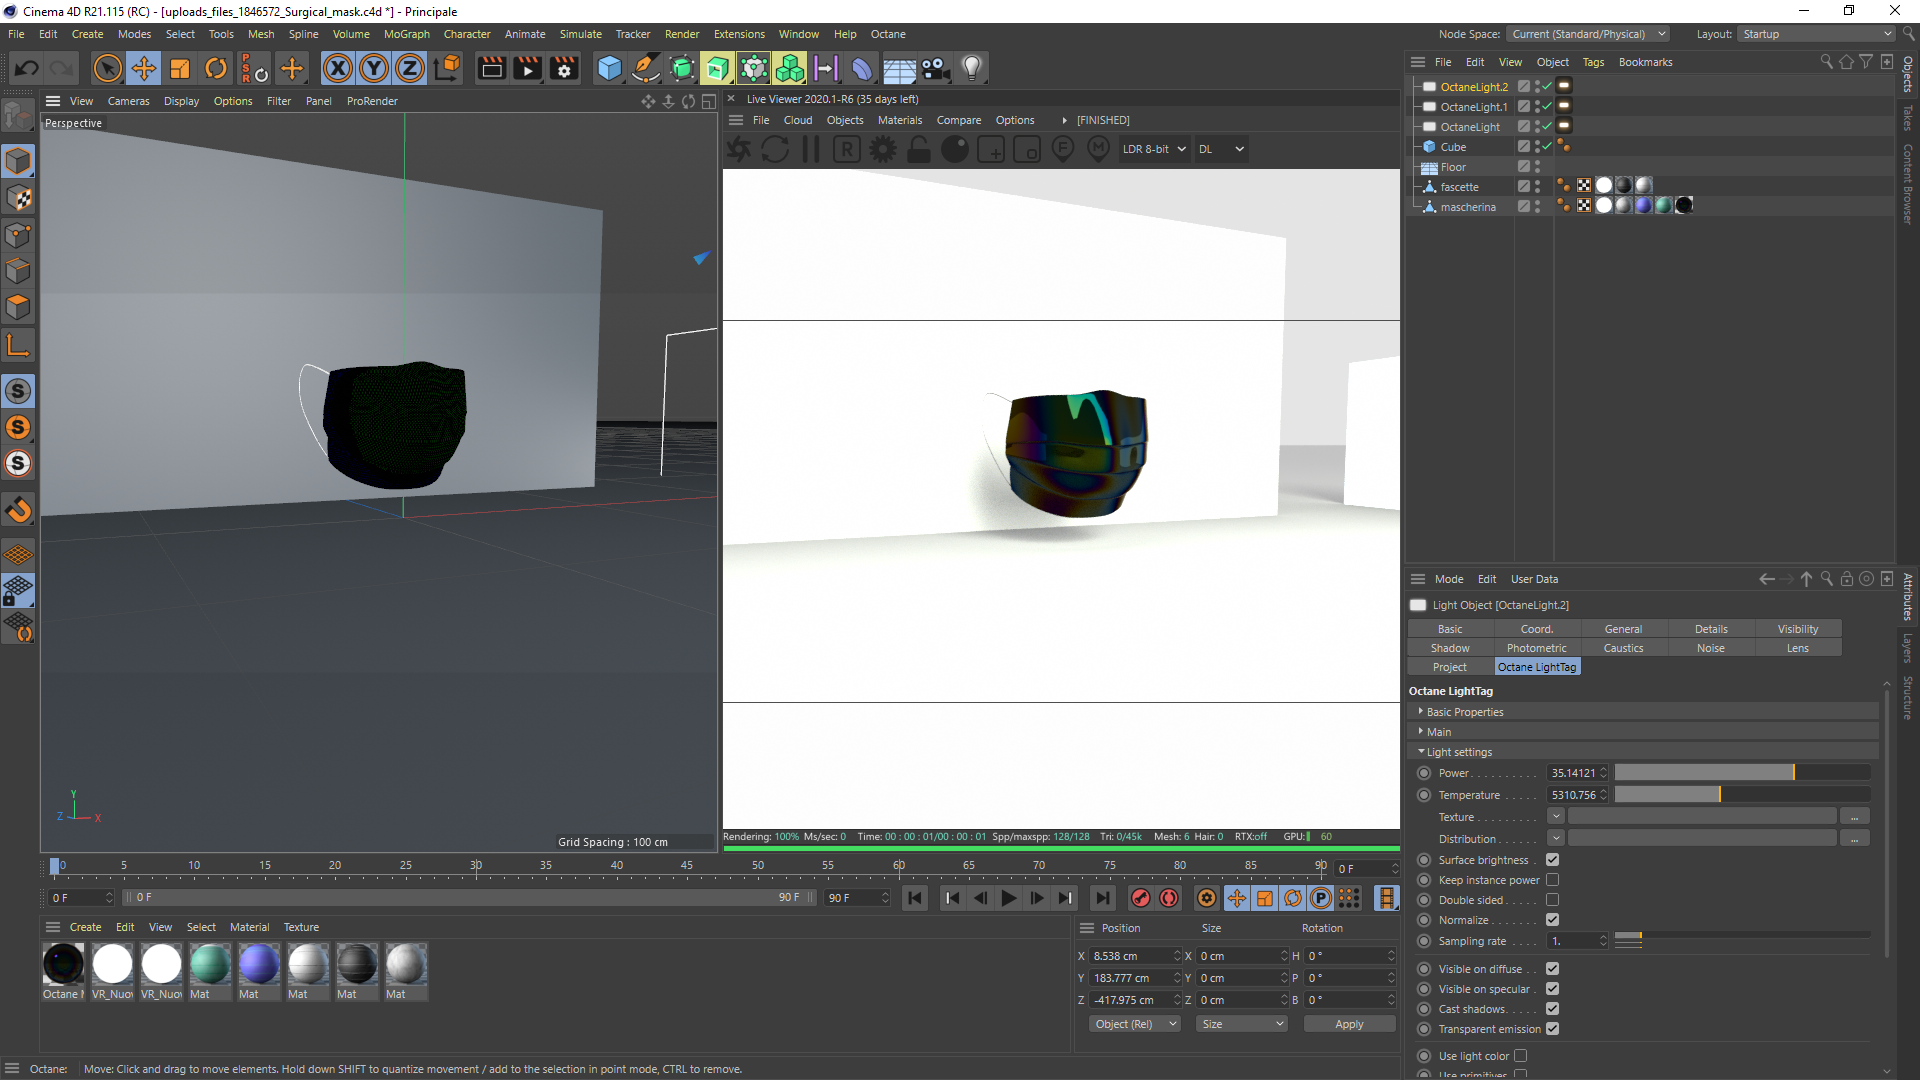Enable Double sided checkbox
The width and height of the screenshot is (1920, 1080).
coord(1552,900)
